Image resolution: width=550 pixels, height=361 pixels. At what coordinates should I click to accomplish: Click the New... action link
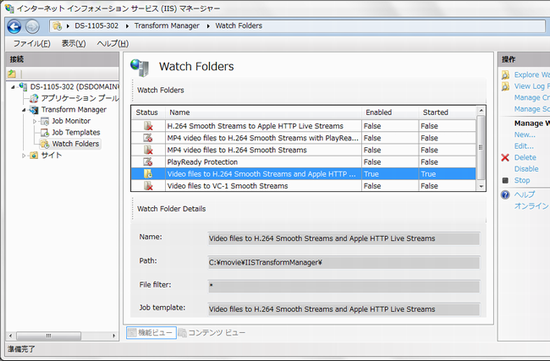click(525, 135)
